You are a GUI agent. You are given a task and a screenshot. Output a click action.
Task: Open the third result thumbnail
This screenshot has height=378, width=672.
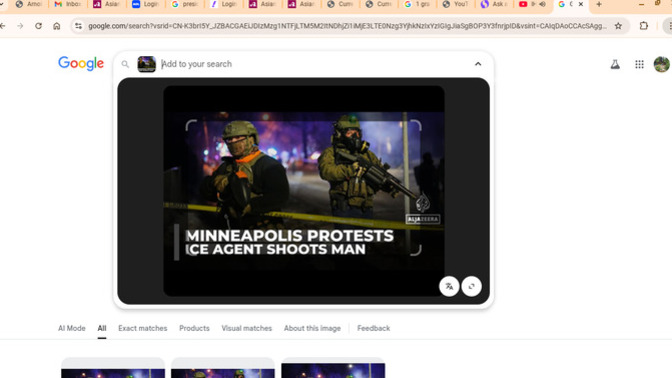tap(333, 368)
